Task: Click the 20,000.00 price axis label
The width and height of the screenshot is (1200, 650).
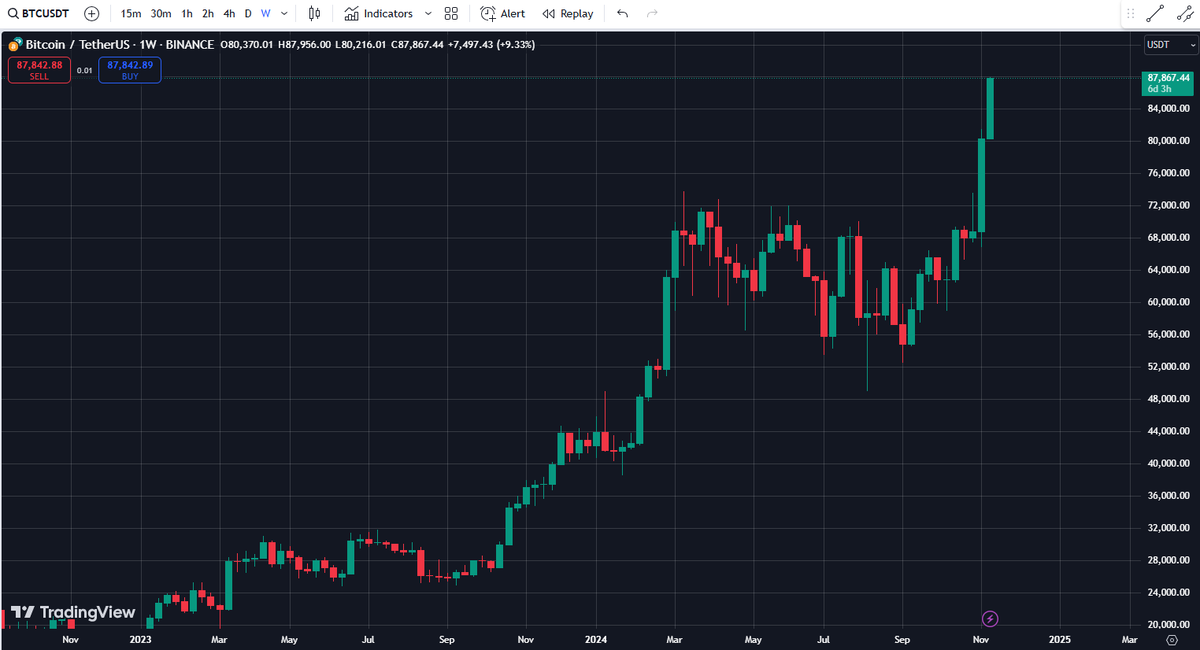Action: coord(1168,625)
